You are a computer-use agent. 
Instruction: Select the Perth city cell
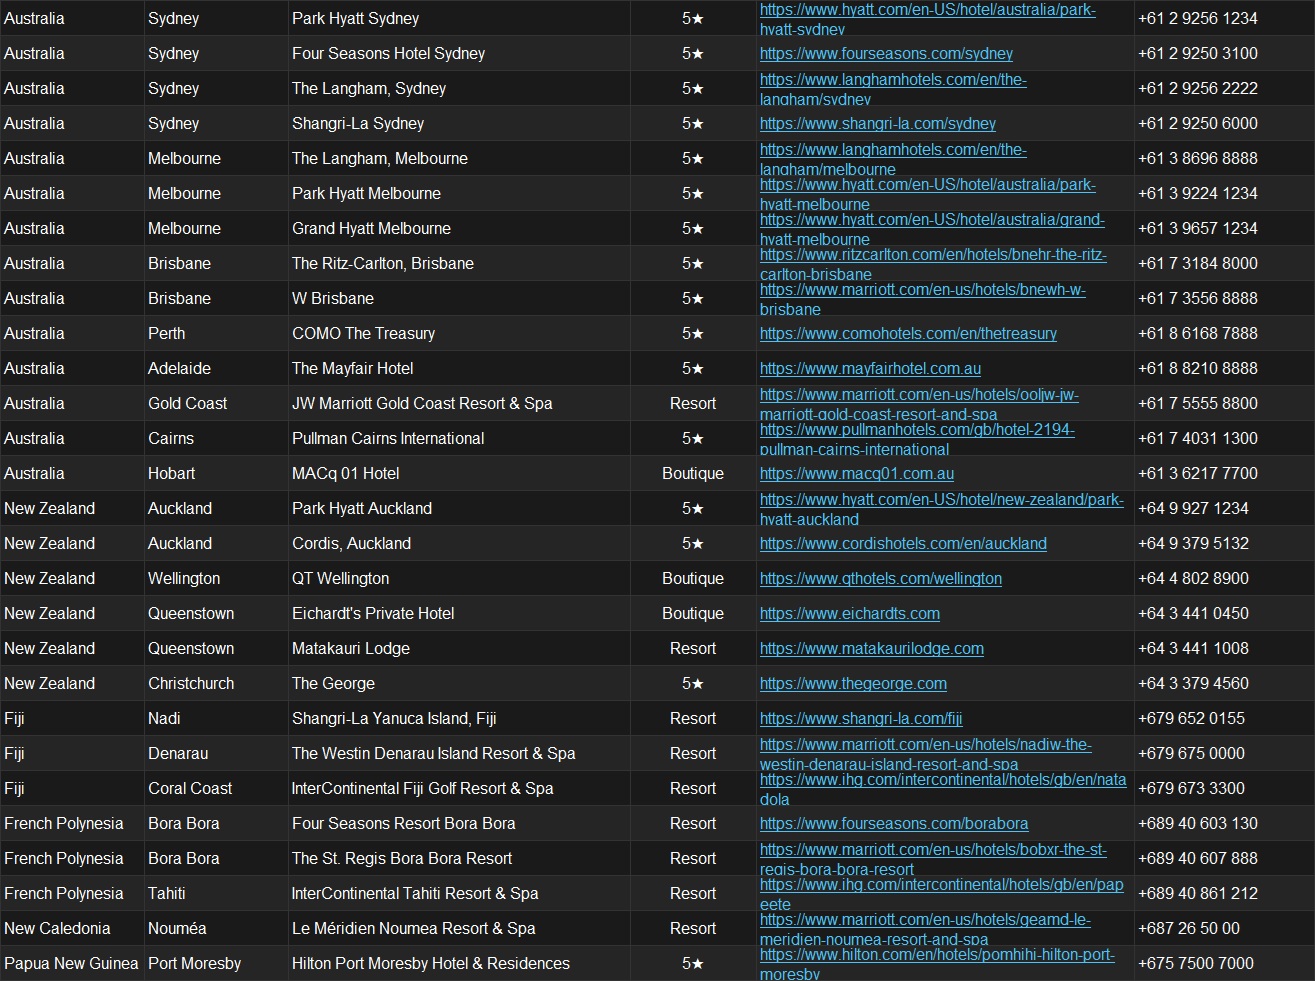pyautogui.click(x=216, y=333)
